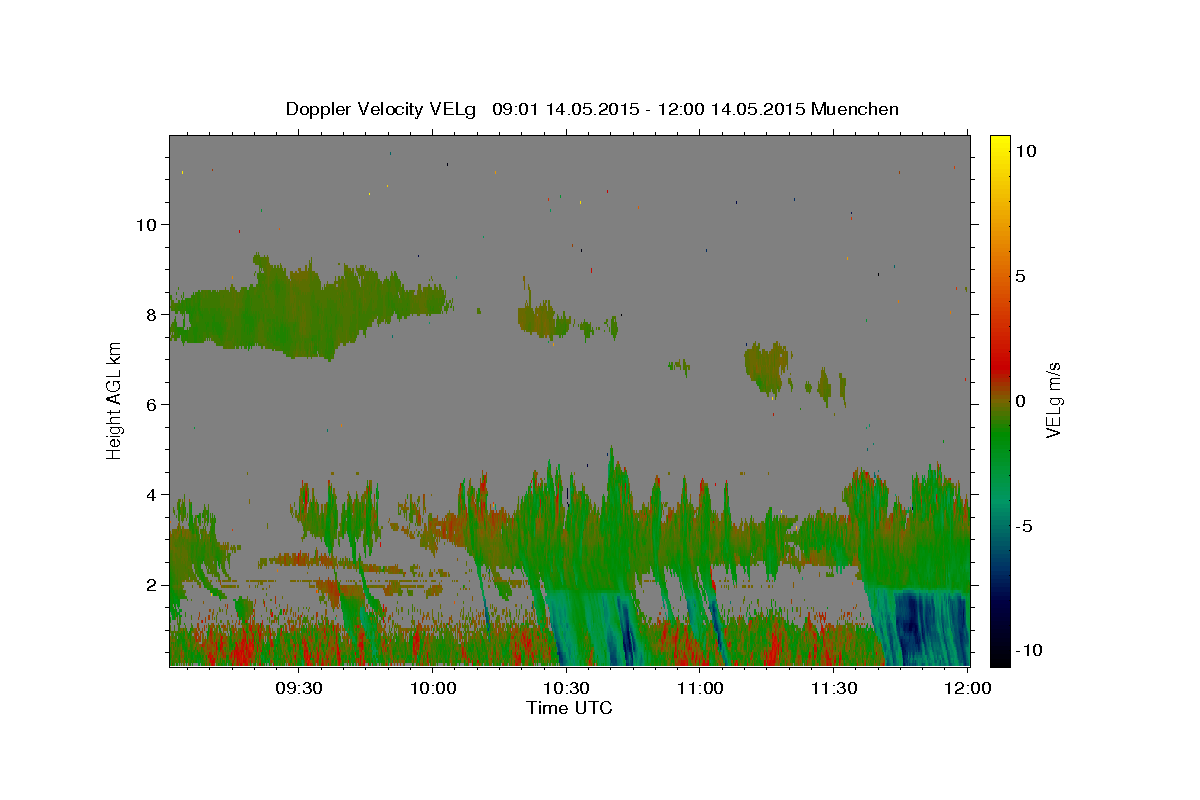Select the 'Muenchen' location text in title

point(855,109)
